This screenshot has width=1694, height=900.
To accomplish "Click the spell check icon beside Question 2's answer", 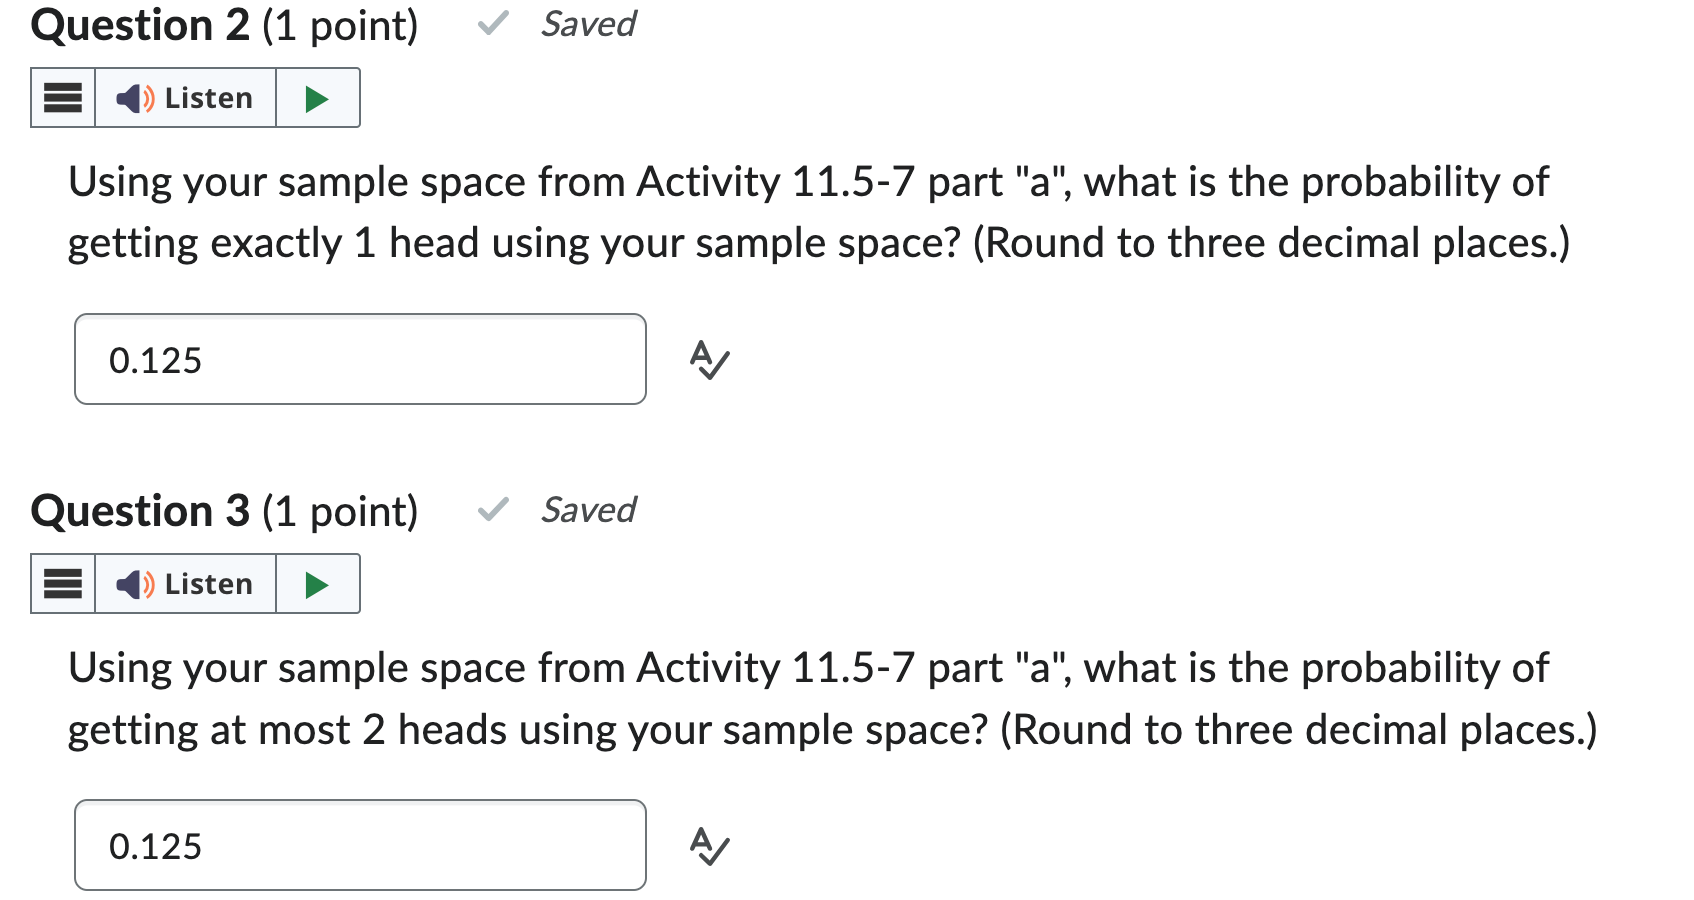I will tap(711, 361).
